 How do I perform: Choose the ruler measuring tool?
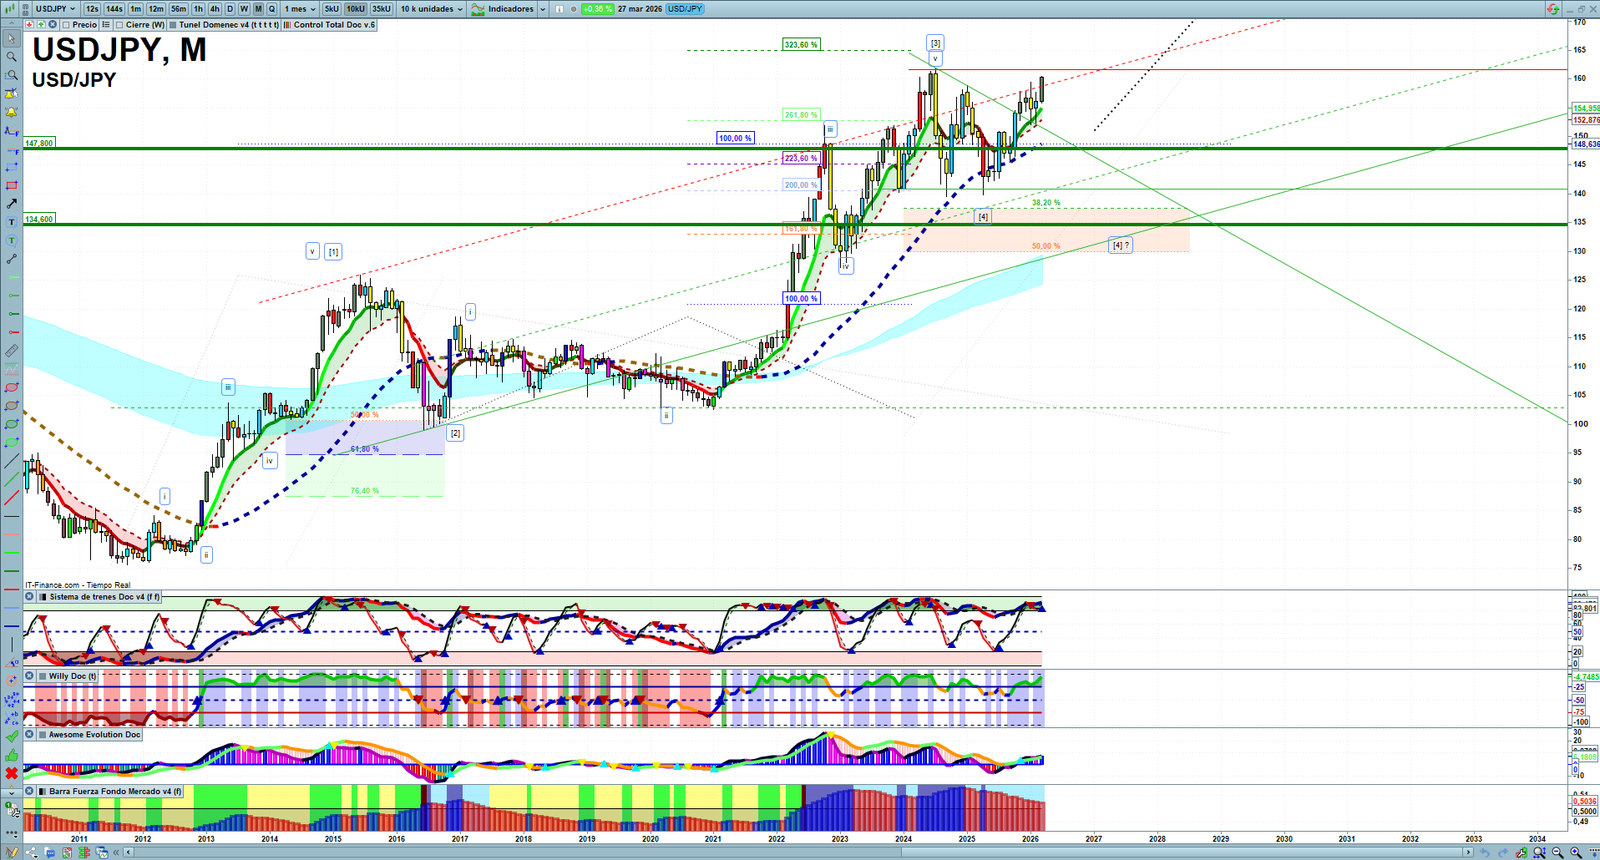(11, 351)
